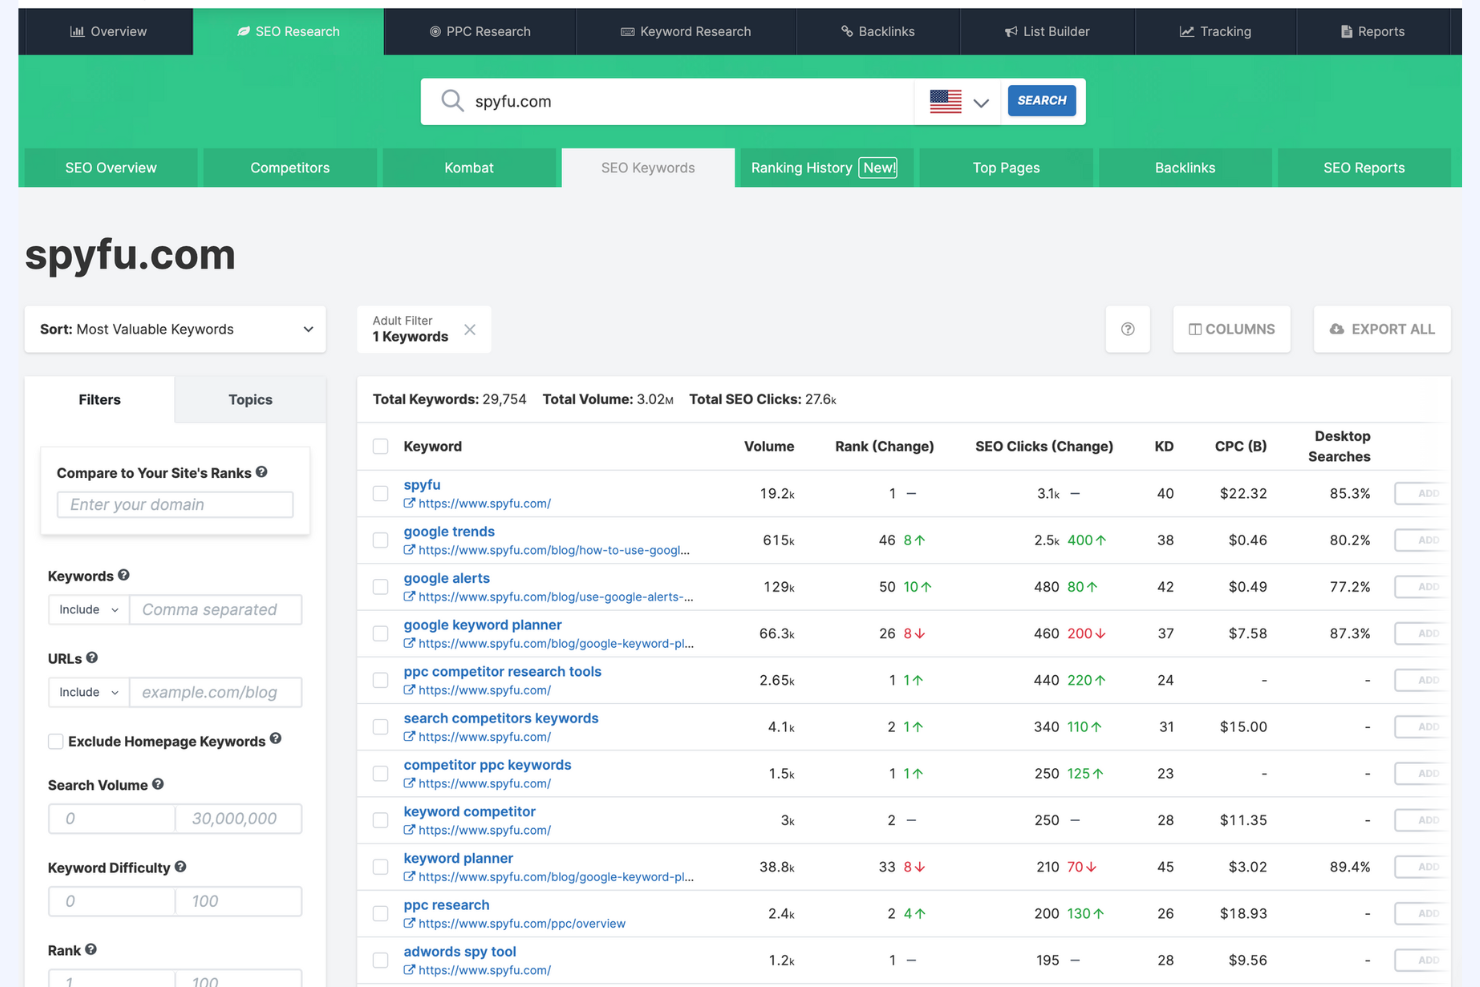1480x987 pixels.
Task: Tick the select-all checkbox in the table header
Action: click(380, 446)
